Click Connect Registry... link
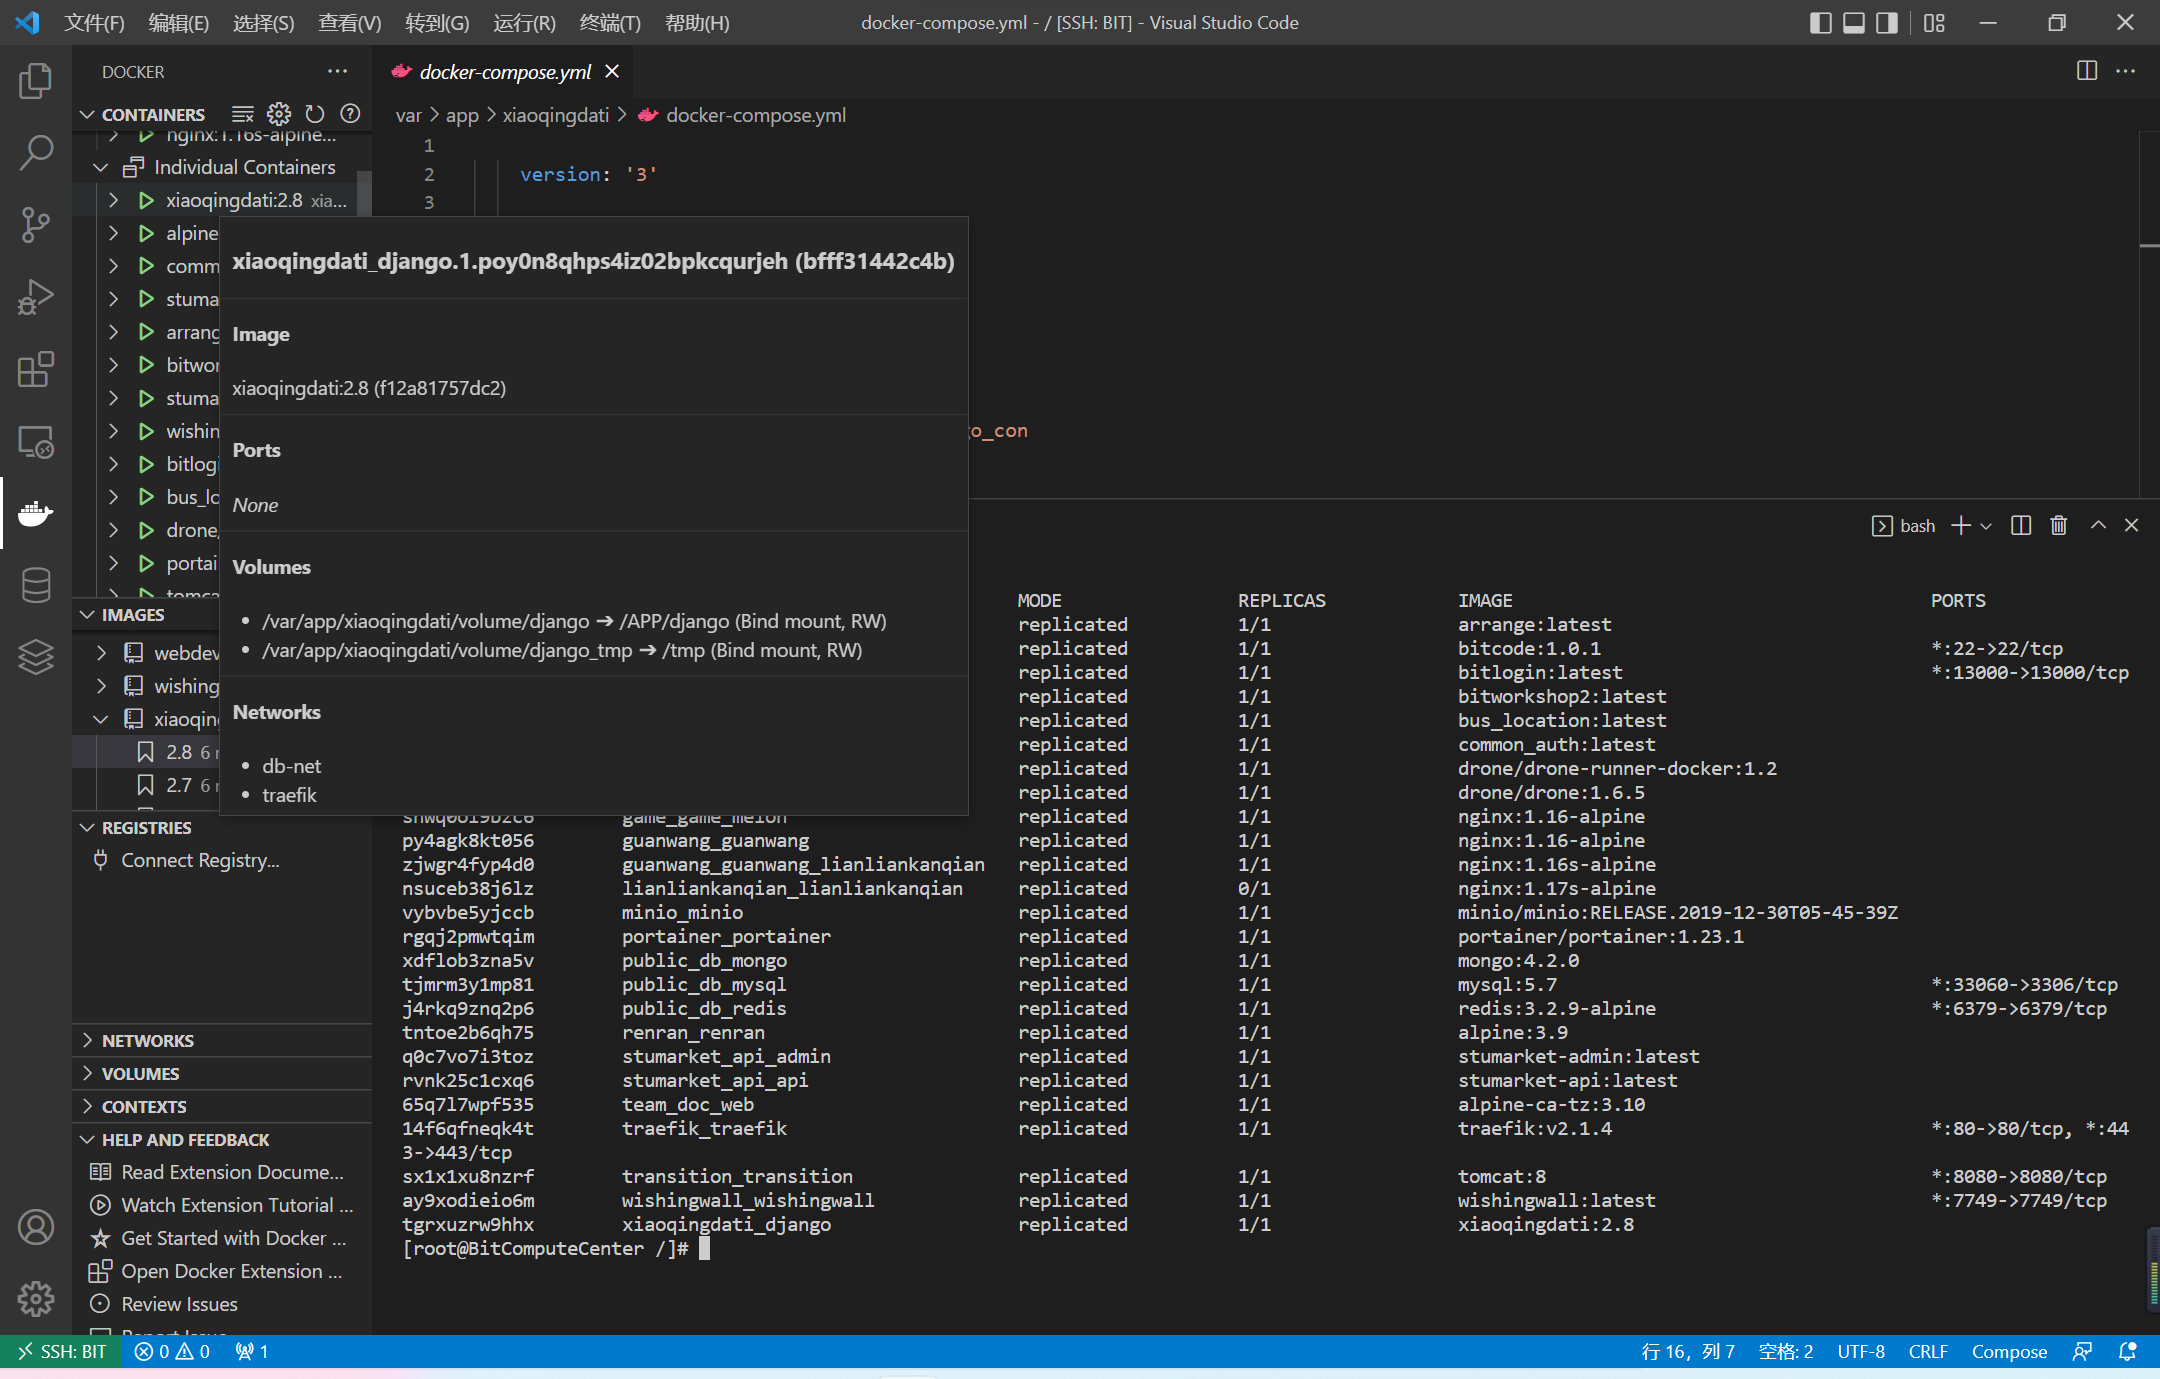Viewport: 2160px width, 1379px height. (x=200, y=860)
